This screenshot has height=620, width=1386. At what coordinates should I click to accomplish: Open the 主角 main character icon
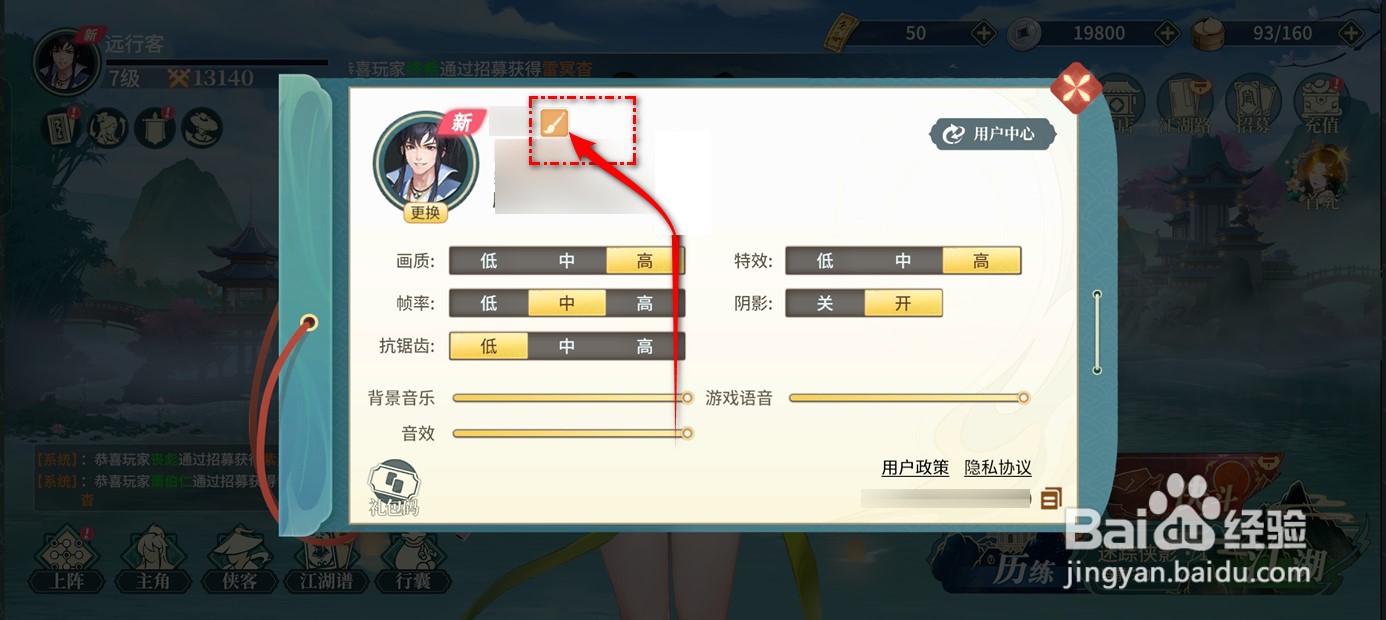(x=152, y=562)
